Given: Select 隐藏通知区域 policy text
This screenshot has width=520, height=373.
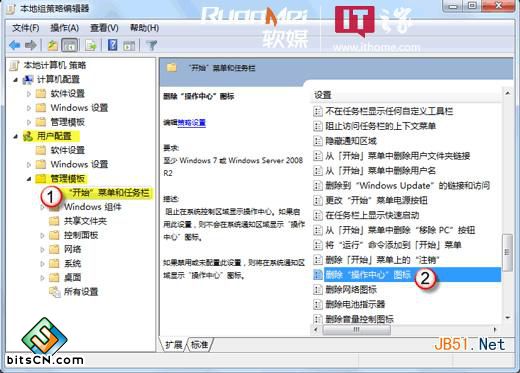Looking at the screenshot, I should pos(351,141).
